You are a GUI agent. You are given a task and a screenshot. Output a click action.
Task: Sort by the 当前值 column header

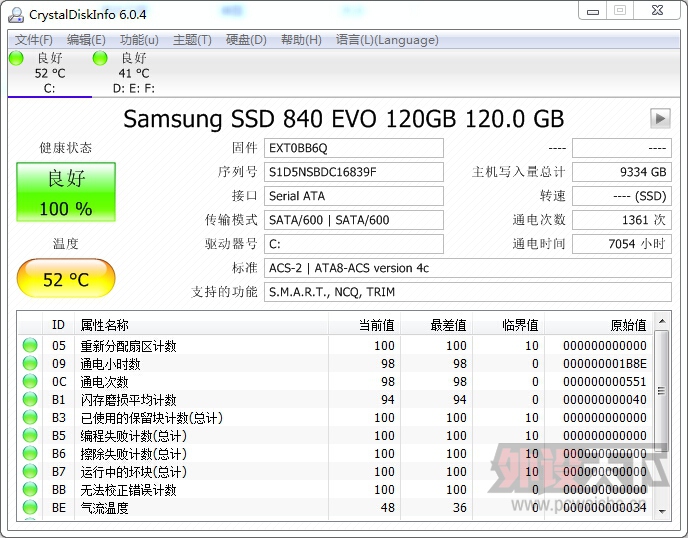(364, 325)
